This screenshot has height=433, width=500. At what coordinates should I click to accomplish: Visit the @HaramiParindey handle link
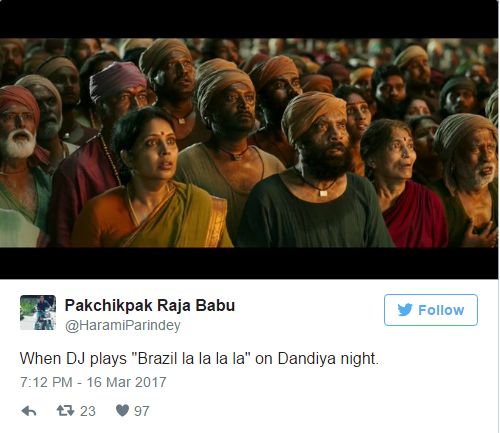[123, 325]
